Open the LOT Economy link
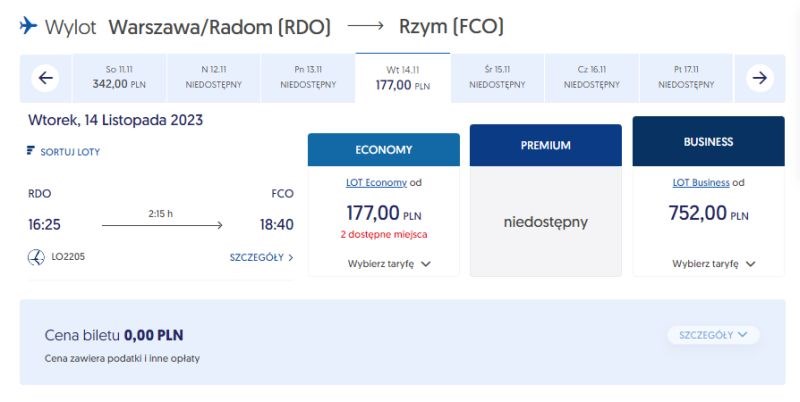 pyautogui.click(x=376, y=183)
